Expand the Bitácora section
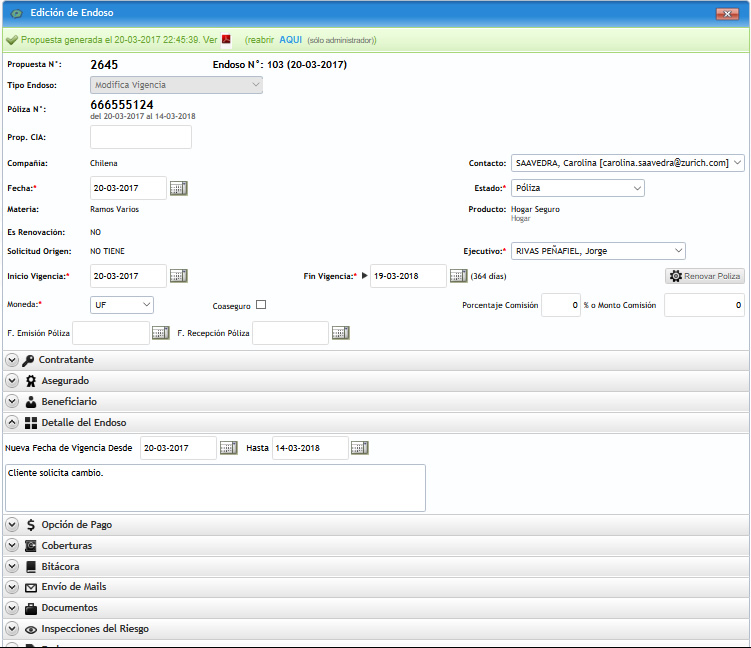 tap(12, 566)
